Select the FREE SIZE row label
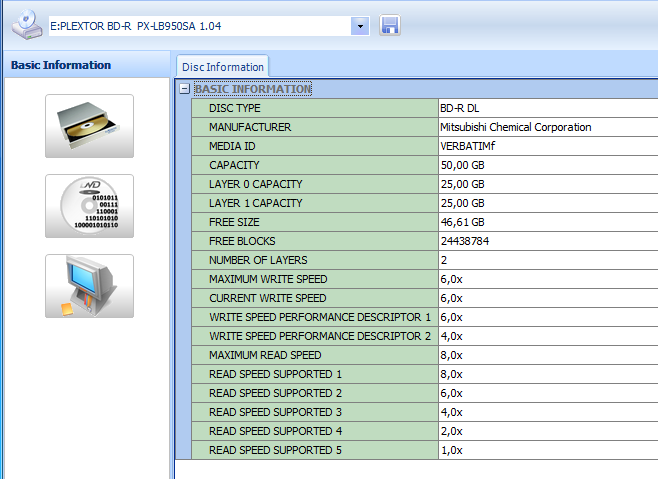Viewport: 658px width, 479px height. click(x=234, y=222)
